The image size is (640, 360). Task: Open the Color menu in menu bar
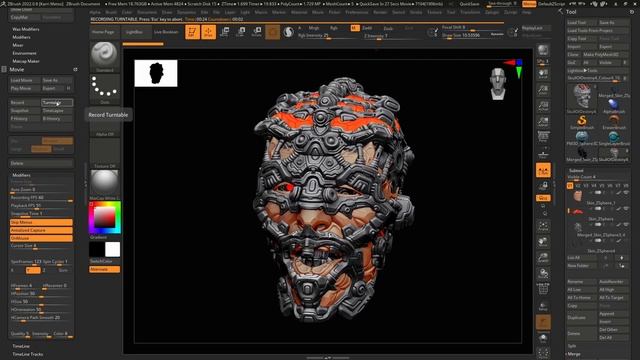click(x=127, y=12)
